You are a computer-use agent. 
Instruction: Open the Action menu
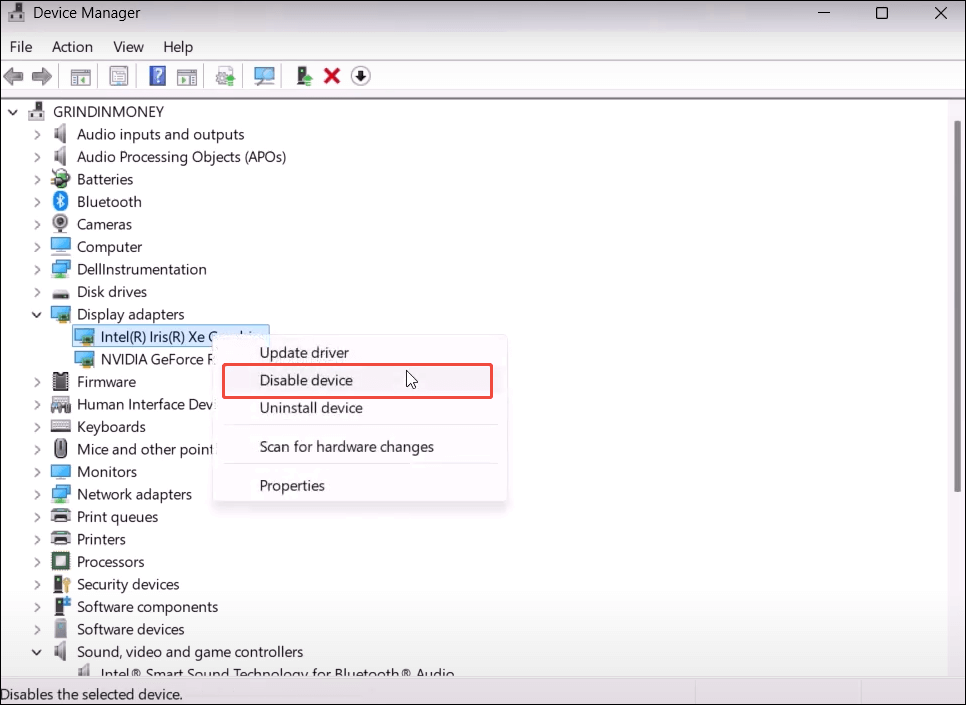pyautogui.click(x=72, y=47)
